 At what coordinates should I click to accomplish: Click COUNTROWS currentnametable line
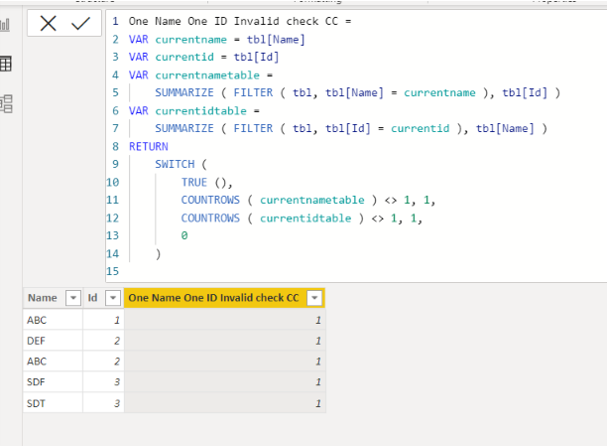click(308, 200)
